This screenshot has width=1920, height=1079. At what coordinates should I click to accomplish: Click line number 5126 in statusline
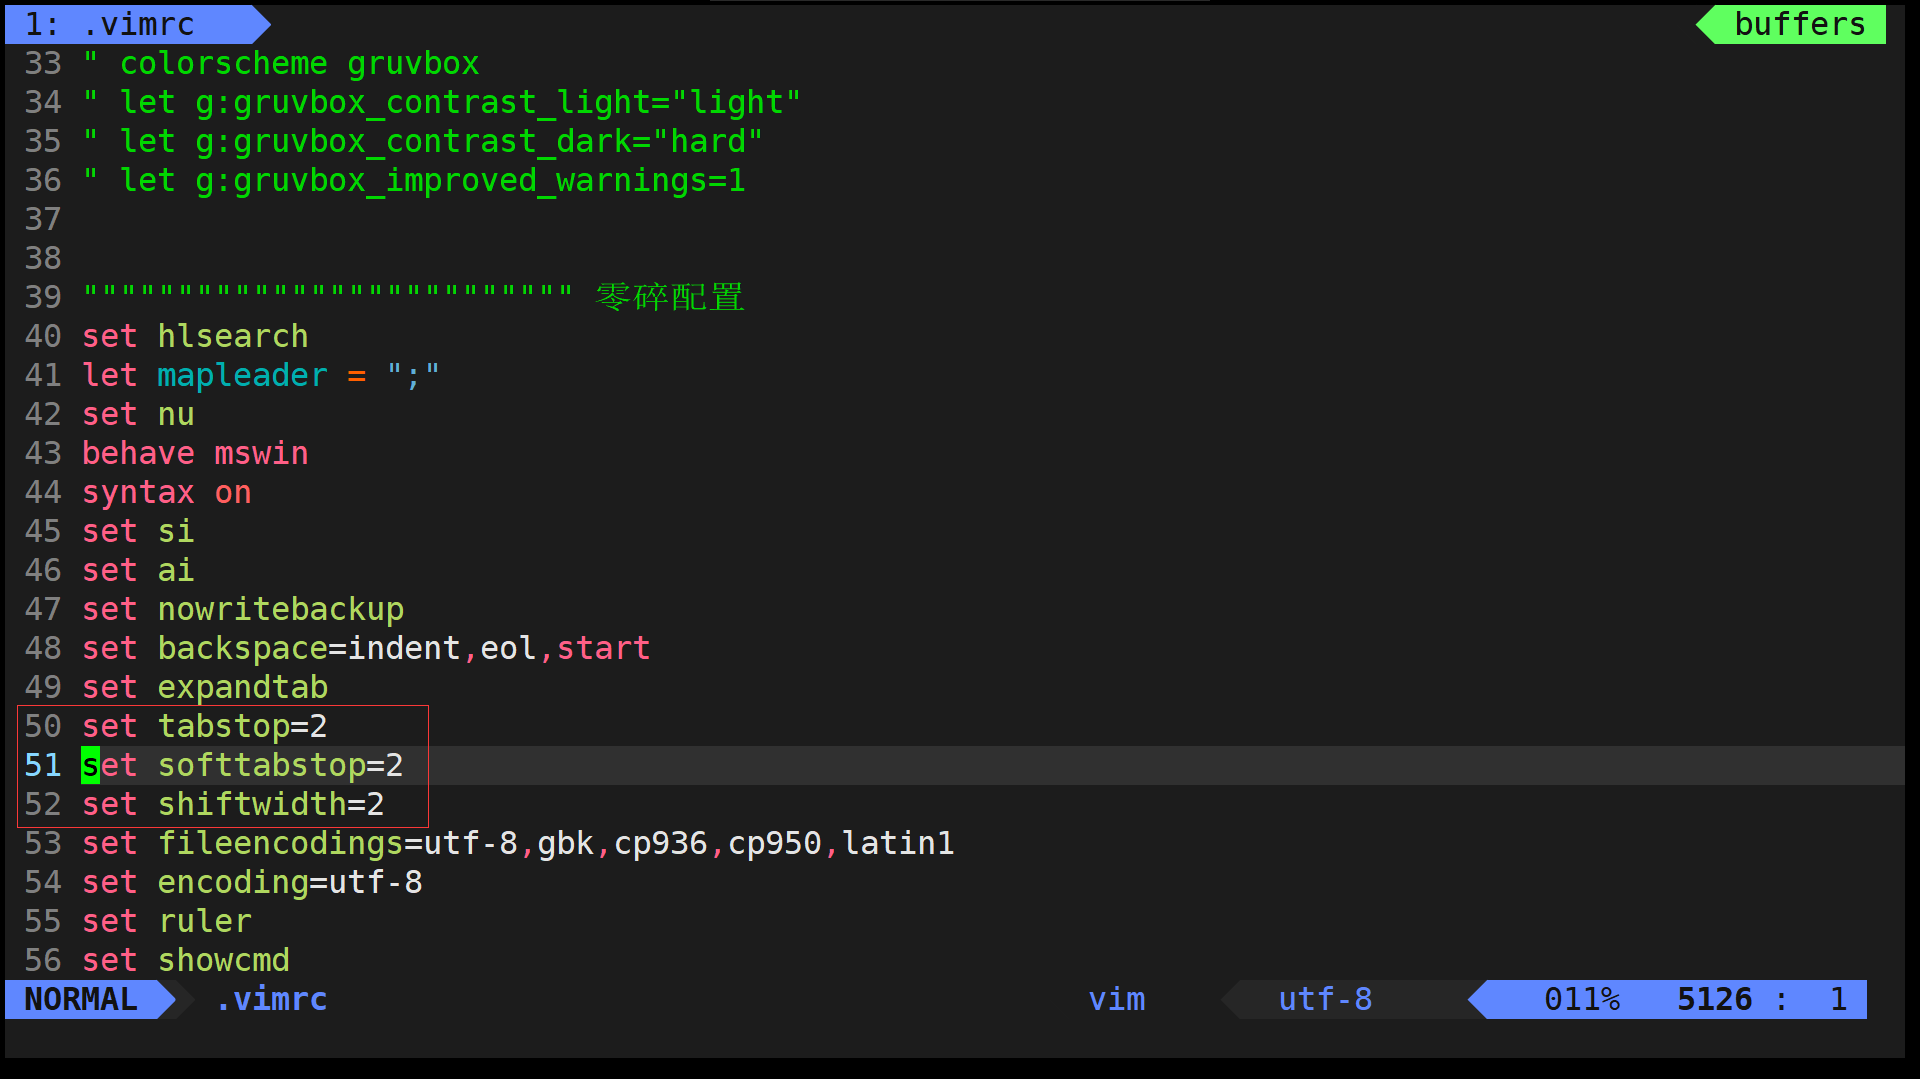[x=1714, y=999]
